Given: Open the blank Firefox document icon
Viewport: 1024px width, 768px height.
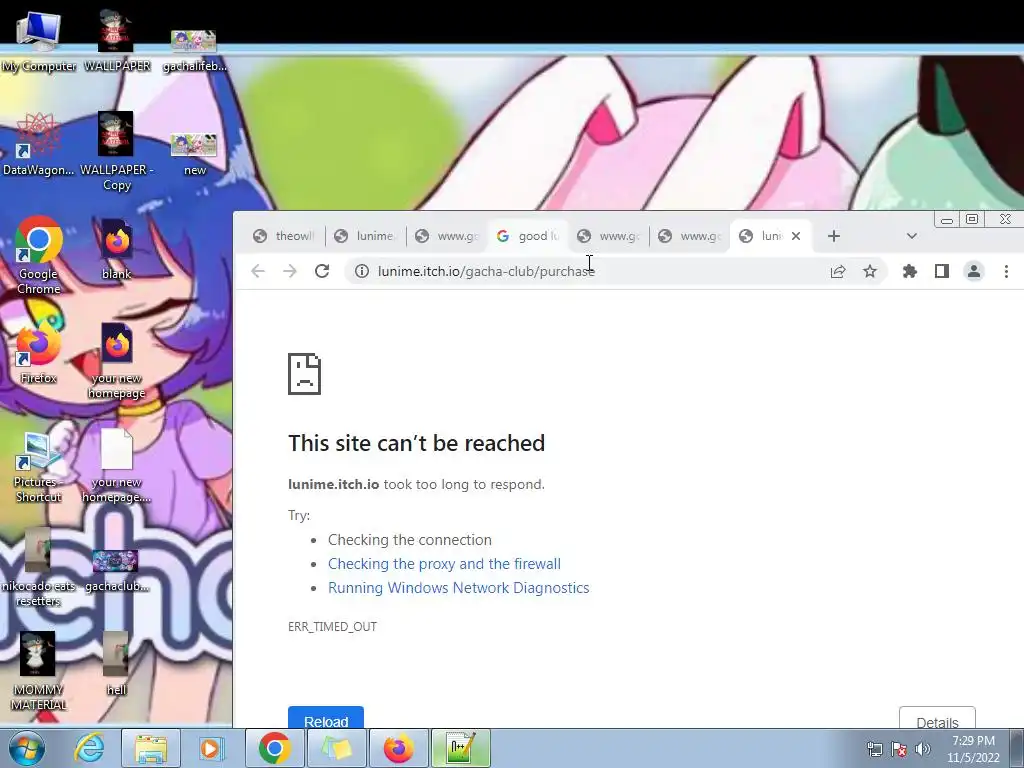Looking at the screenshot, I should coord(116,249).
